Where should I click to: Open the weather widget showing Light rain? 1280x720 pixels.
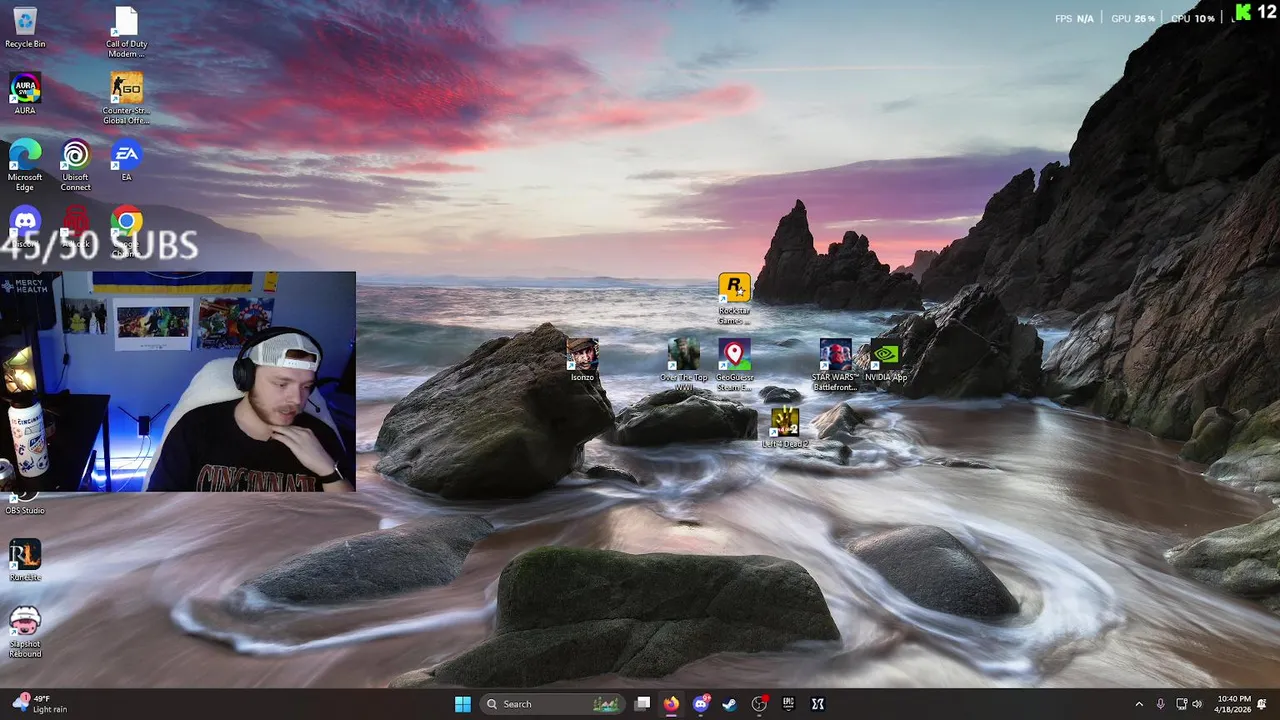click(38, 704)
